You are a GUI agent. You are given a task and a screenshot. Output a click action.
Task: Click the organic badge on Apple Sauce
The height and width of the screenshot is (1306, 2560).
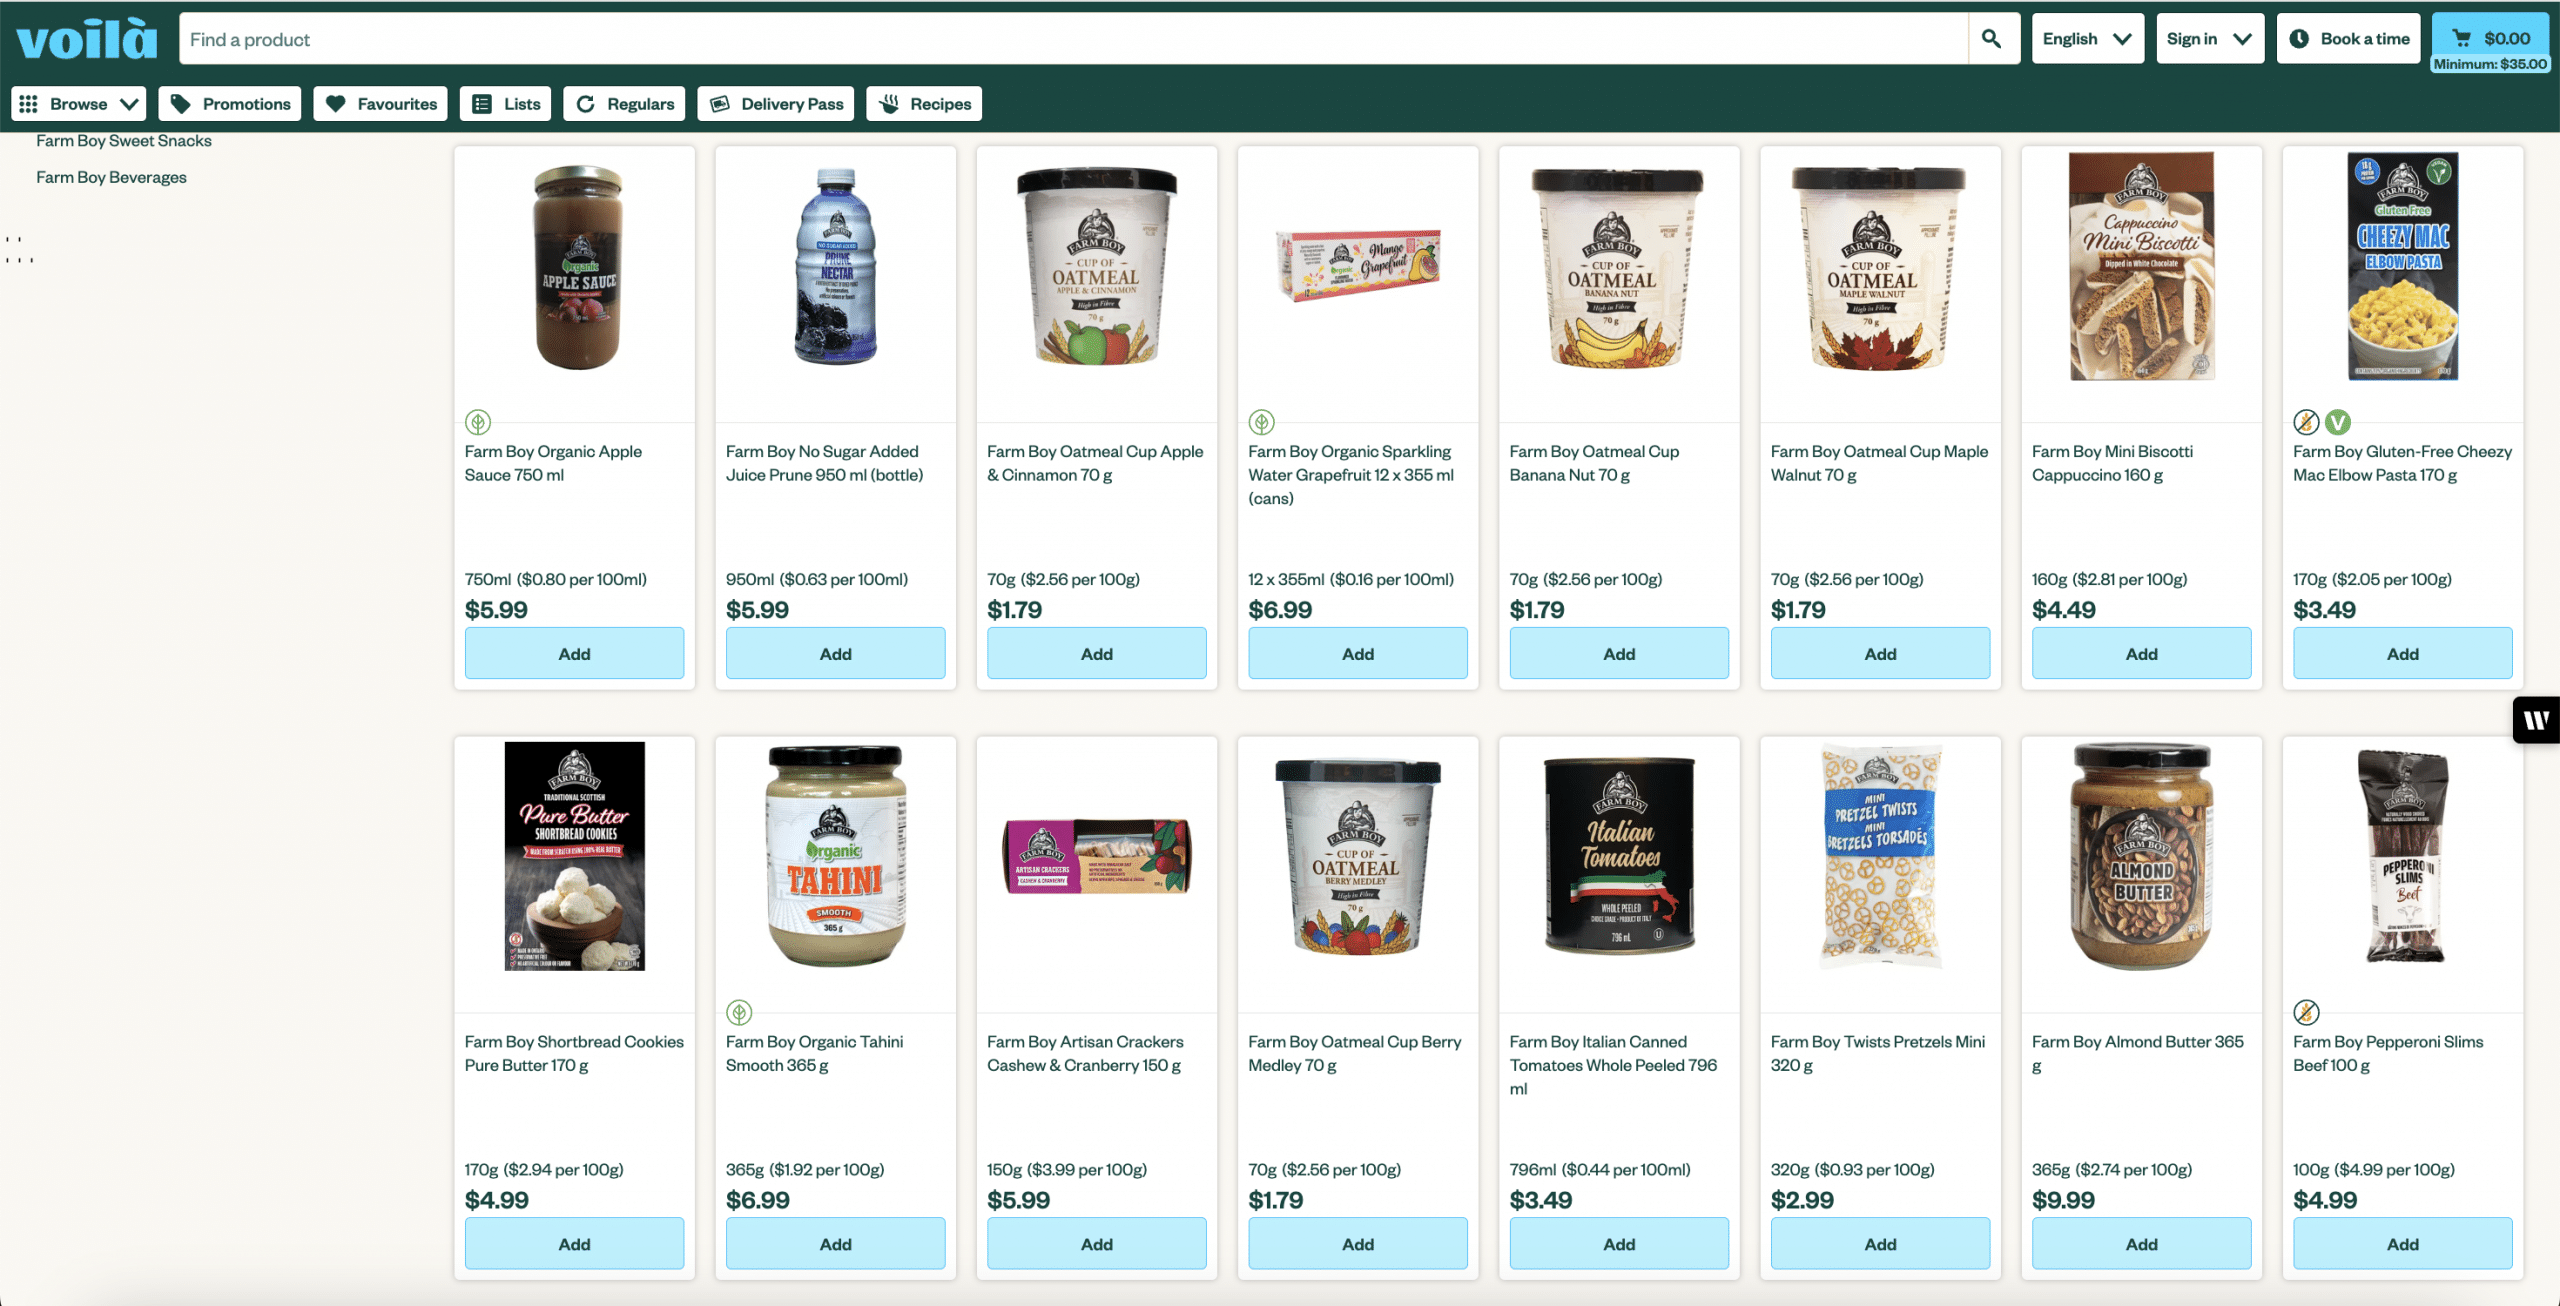(478, 422)
